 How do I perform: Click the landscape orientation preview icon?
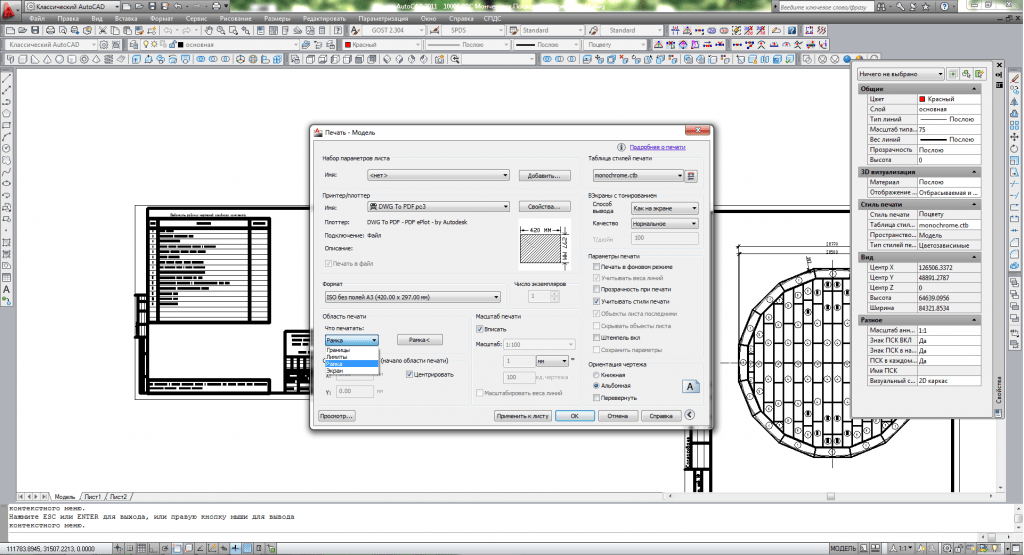click(690, 386)
